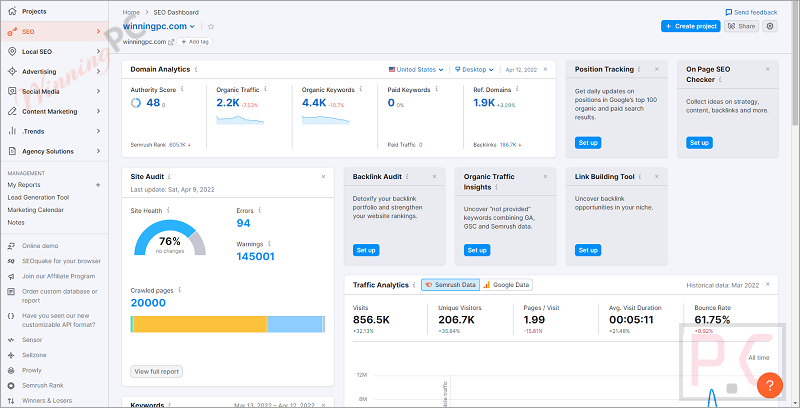Click the Local SEO pin icon
Image resolution: width=800 pixels, height=408 pixels.
pos(12,52)
